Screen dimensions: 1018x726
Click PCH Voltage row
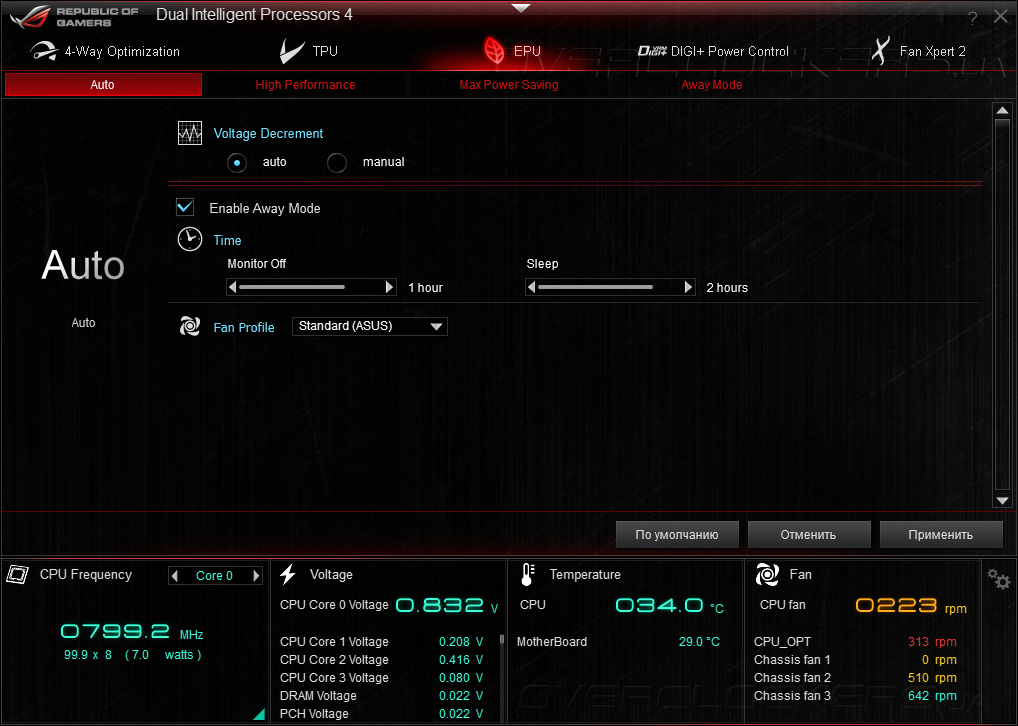[x=382, y=714]
